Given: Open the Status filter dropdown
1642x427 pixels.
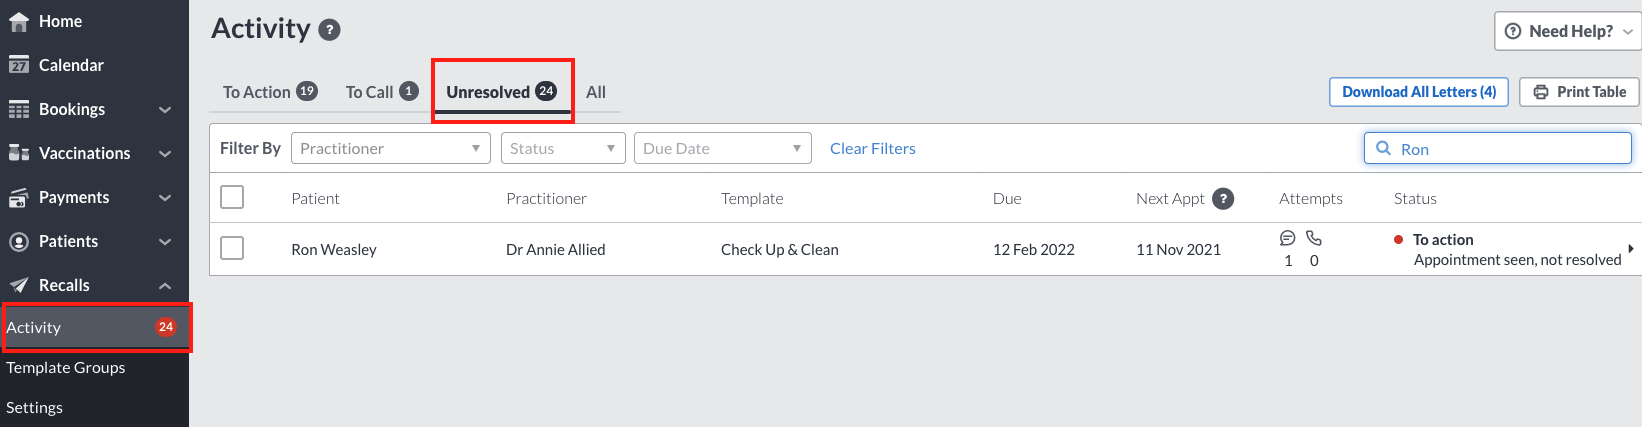Looking at the screenshot, I should [563, 148].
